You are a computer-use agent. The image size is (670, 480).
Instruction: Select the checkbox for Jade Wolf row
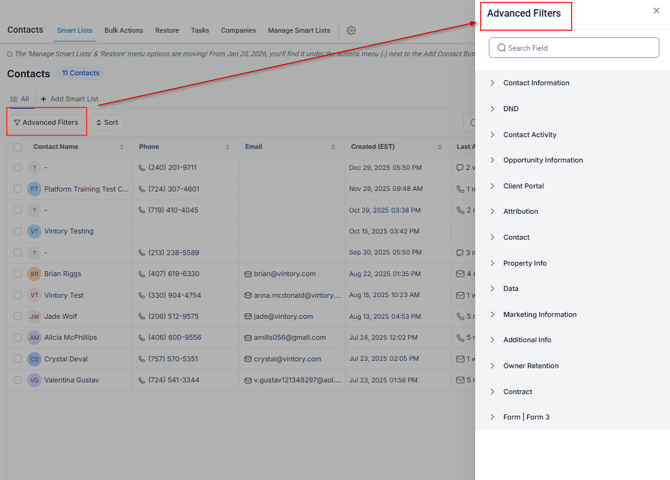click(17, 316)
